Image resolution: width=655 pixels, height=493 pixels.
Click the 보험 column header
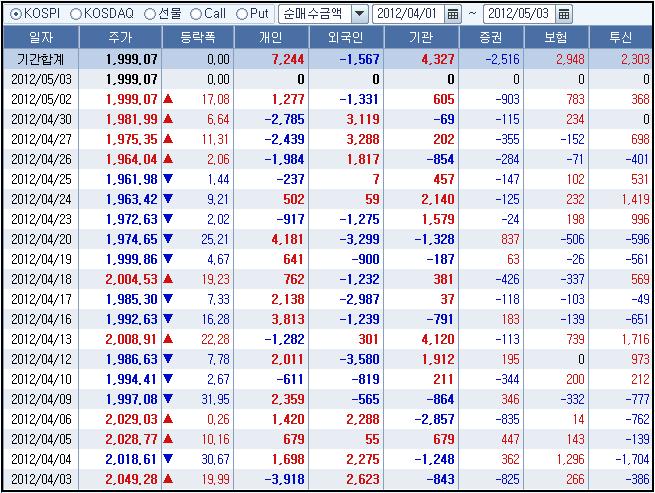[556, 38]
